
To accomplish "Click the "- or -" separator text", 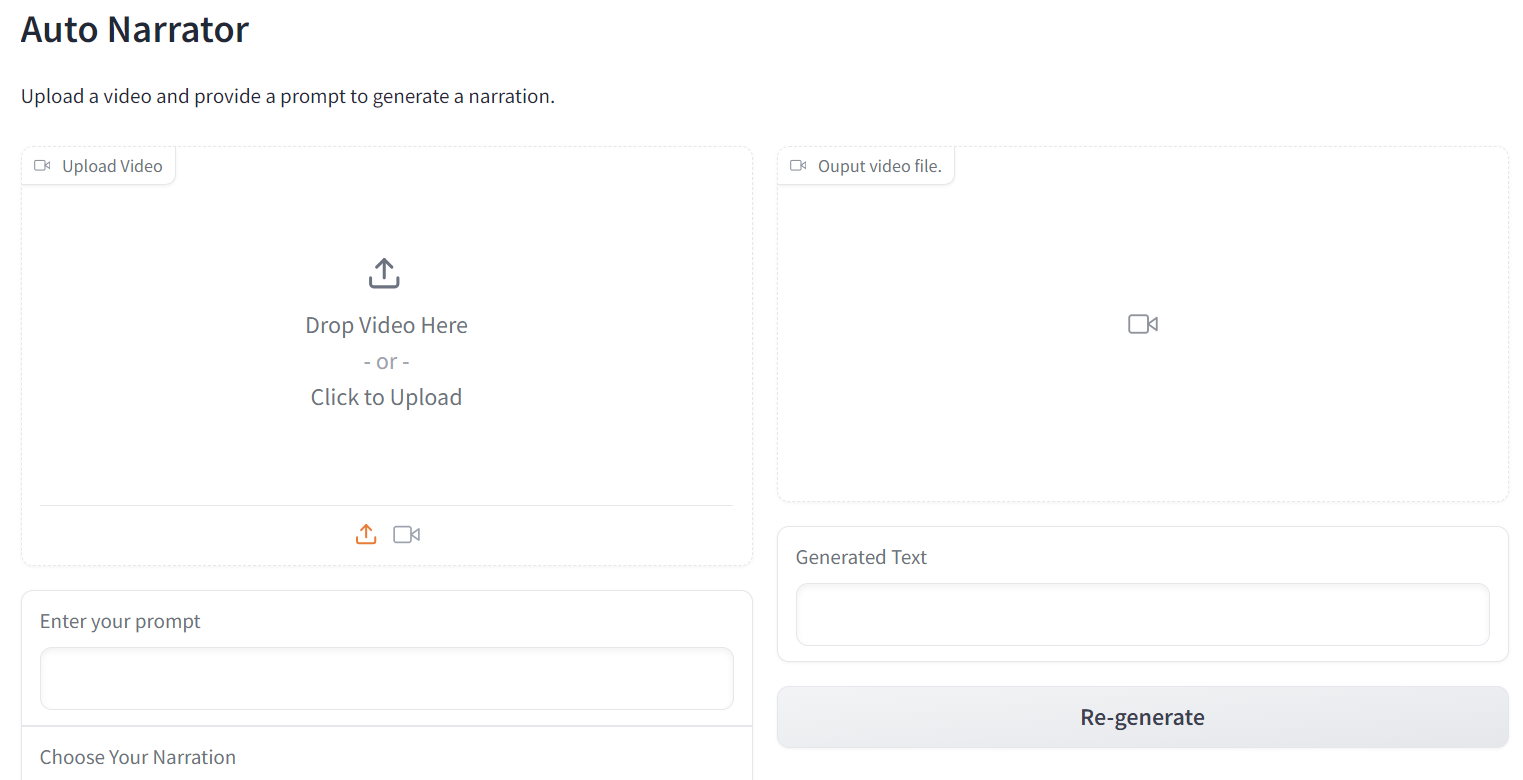I will [386, 361].
